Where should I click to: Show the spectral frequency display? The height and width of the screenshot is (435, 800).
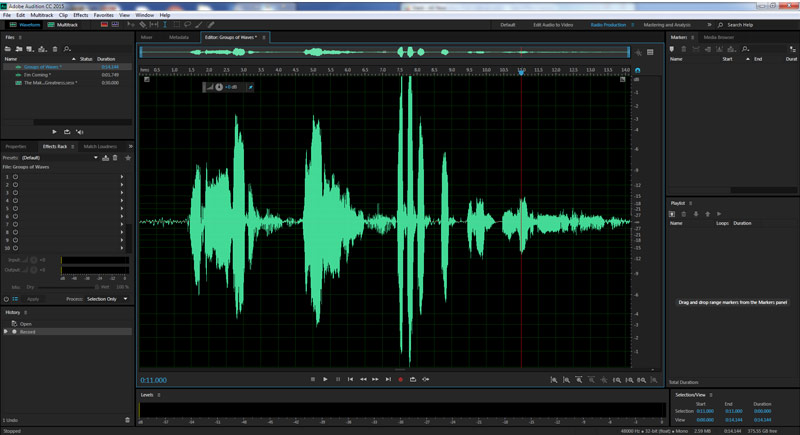click(x=104, y=24)
